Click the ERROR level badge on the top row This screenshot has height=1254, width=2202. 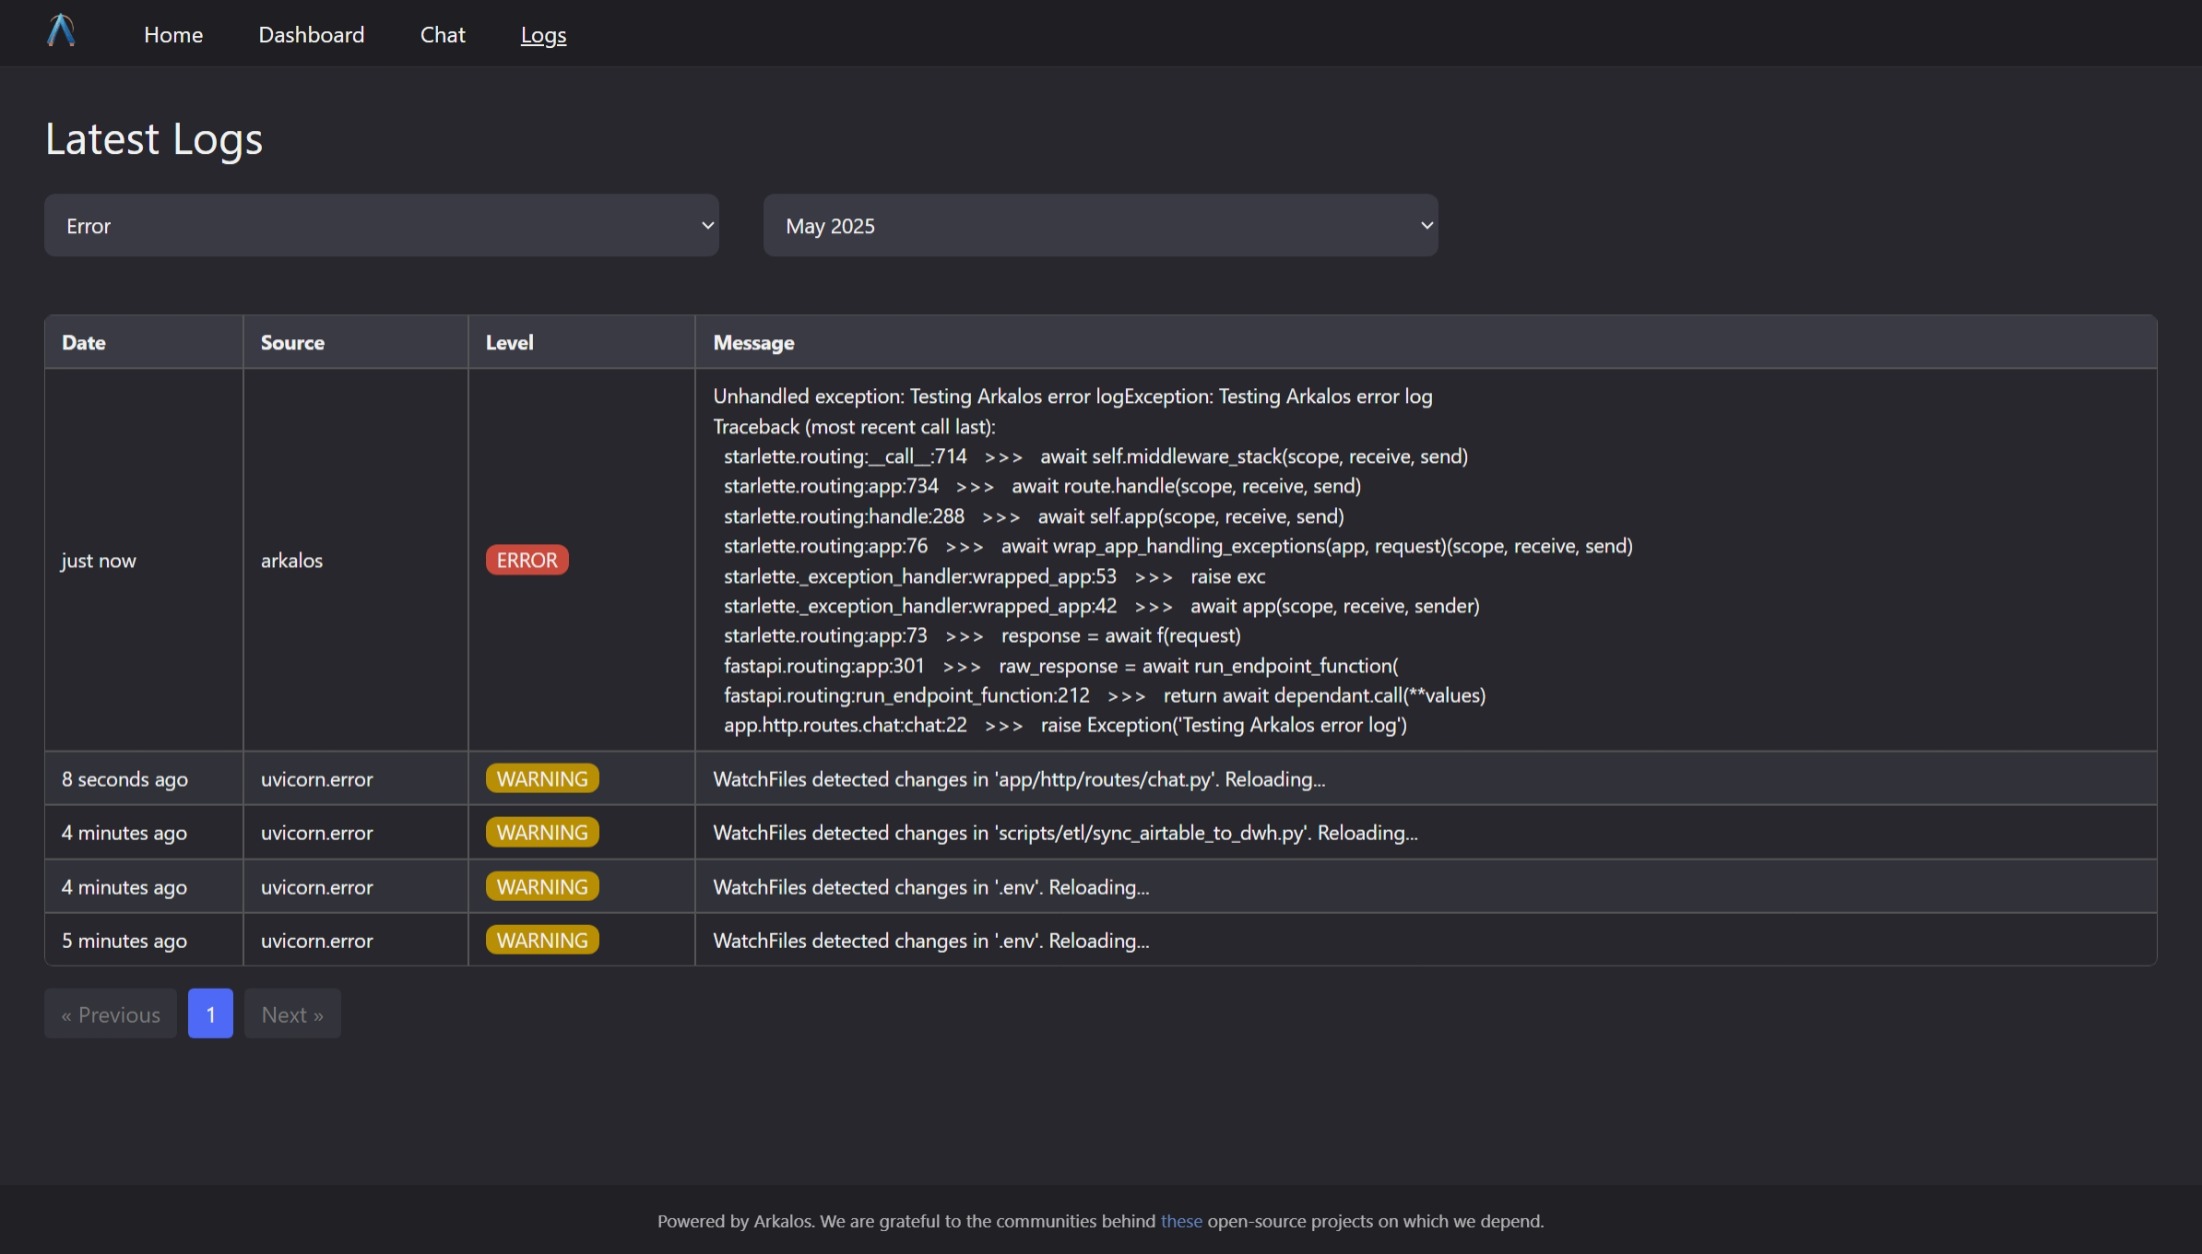click(x=526, y=559)
